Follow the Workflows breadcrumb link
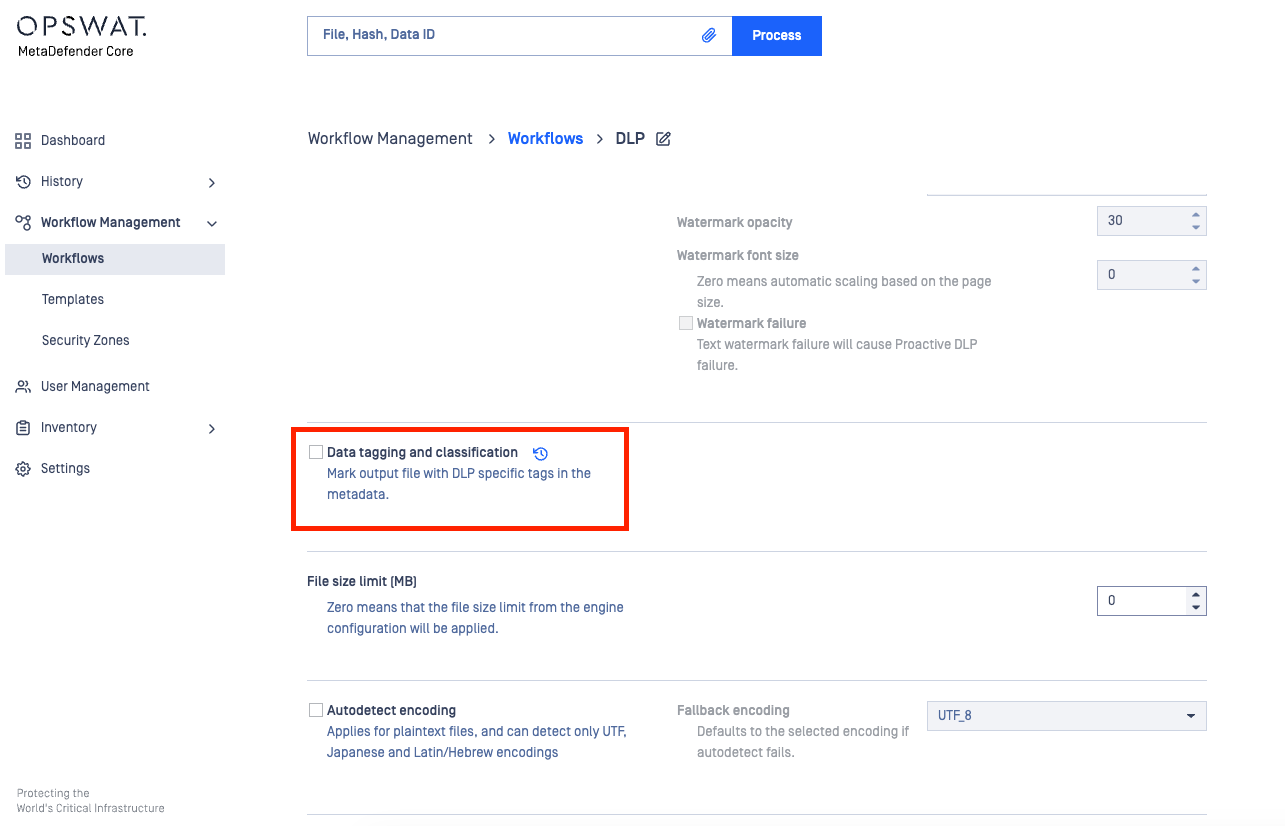The width and height of the screenshot is (1285, 826). pyautogui.click(x=545, y=139)
